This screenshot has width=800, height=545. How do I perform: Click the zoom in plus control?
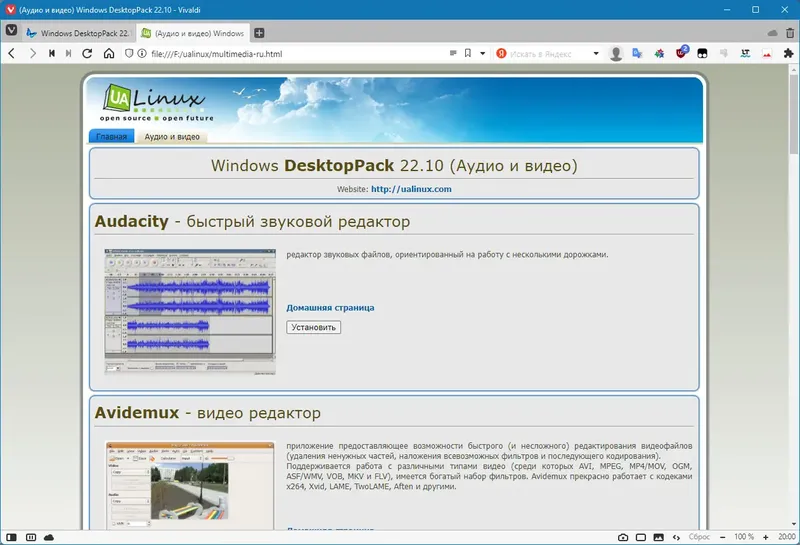tap(765, 537)
